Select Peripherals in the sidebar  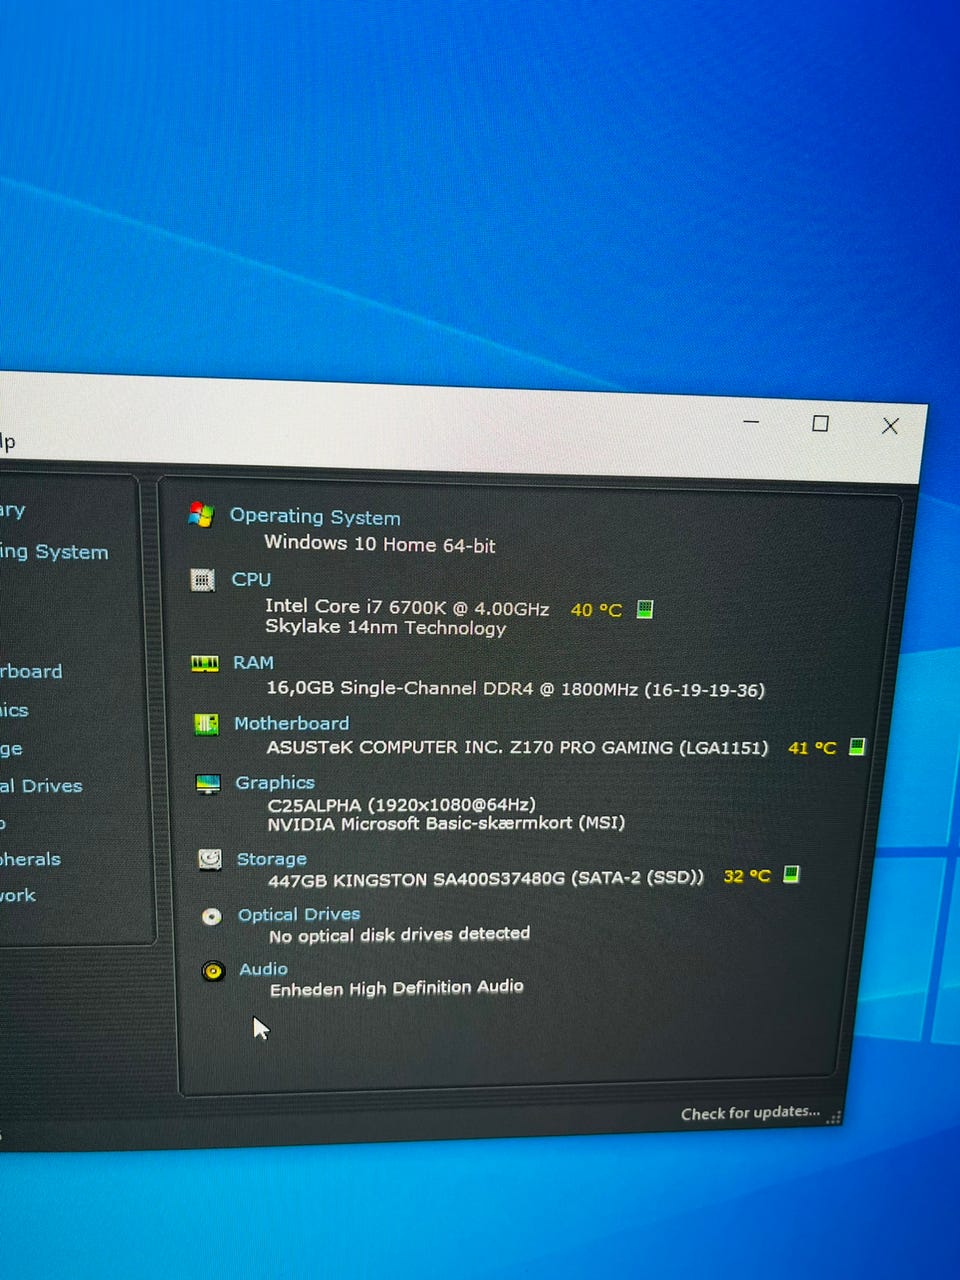point(30,859)
